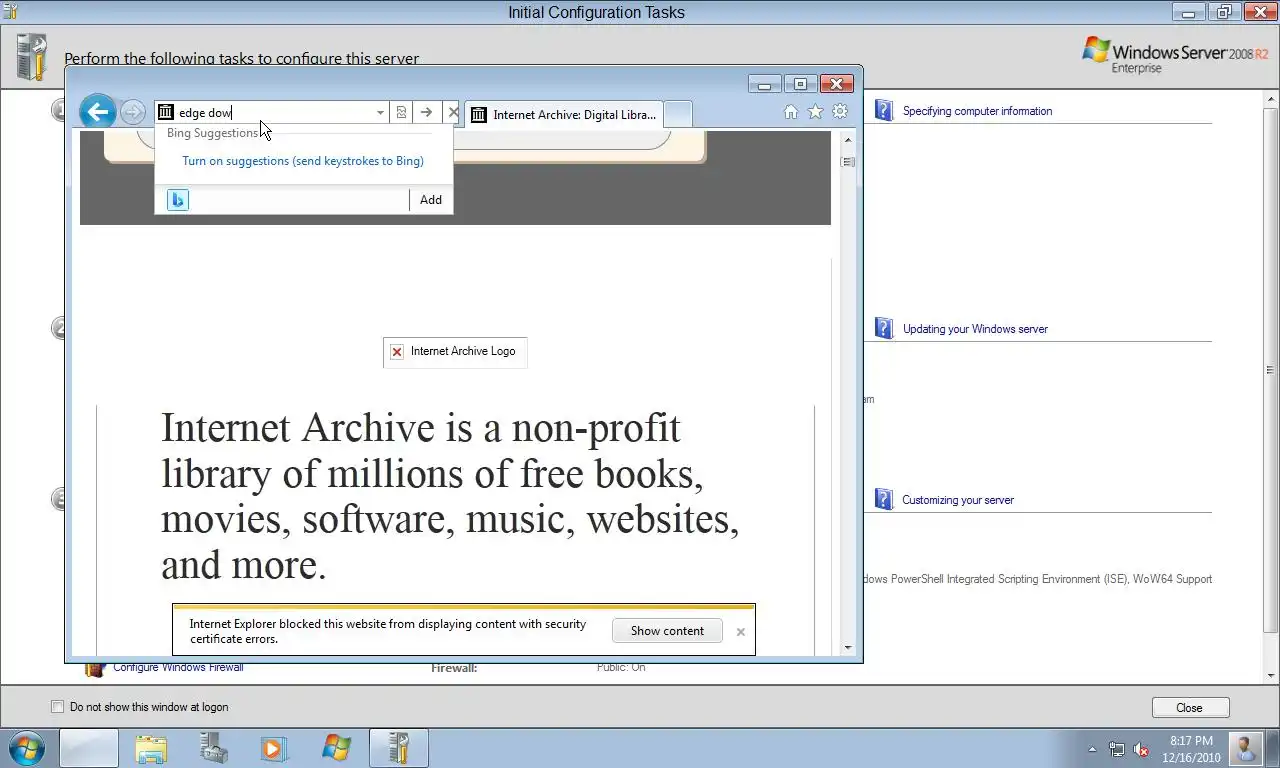Click the broken Internet Archive Logo image

455,352
